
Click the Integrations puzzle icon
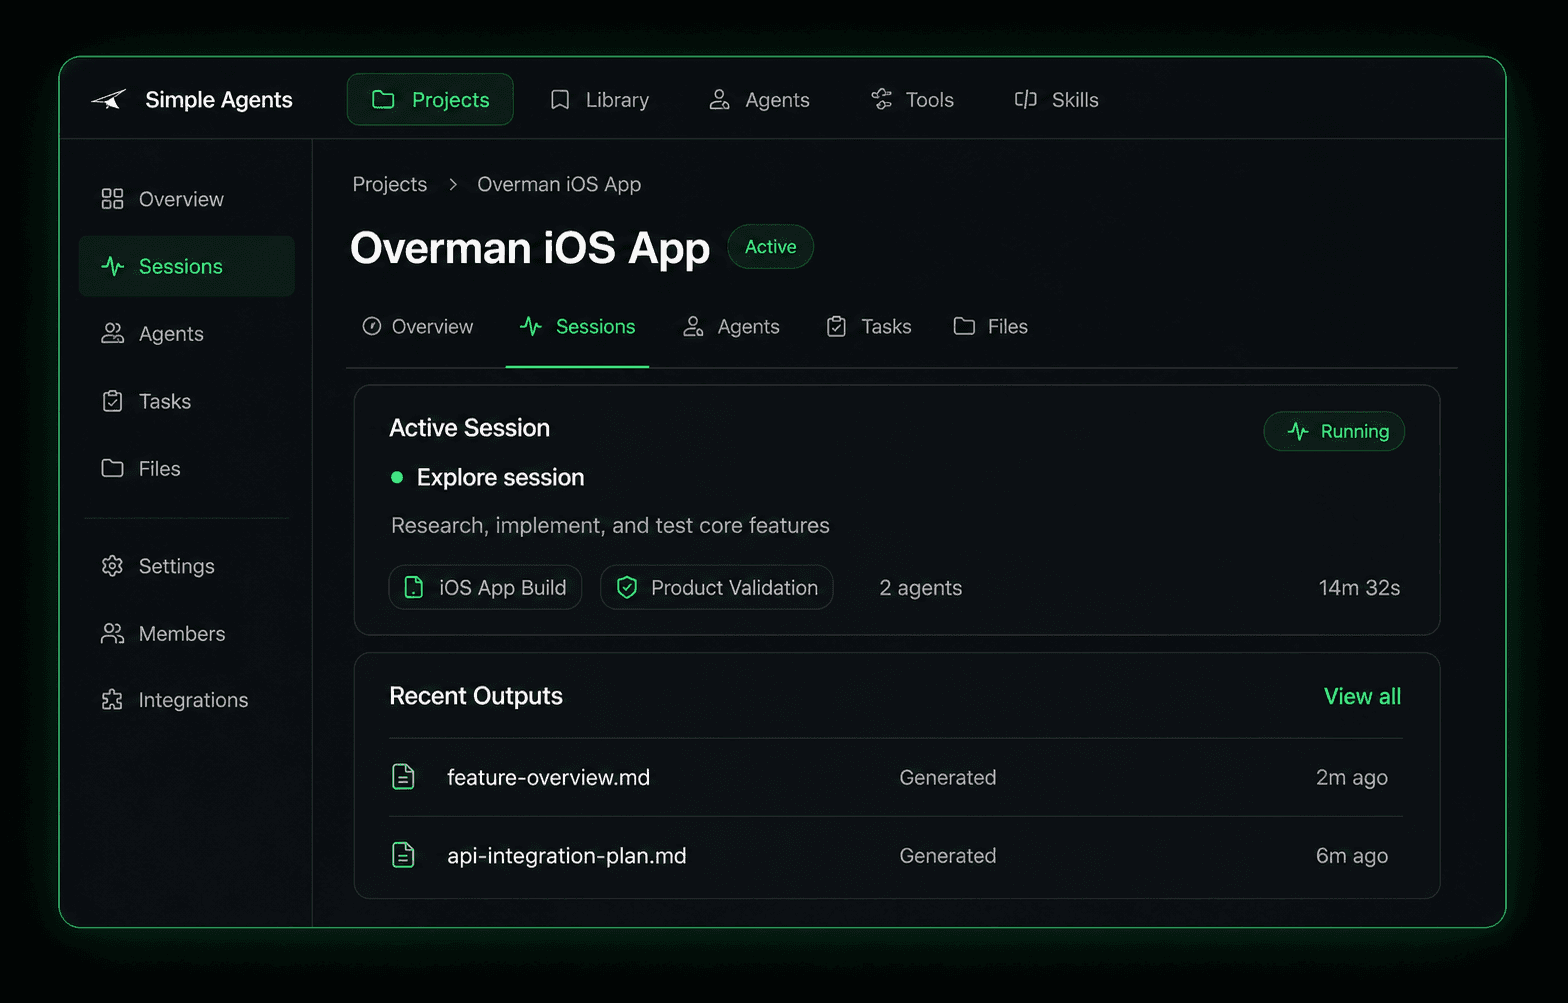click(x=112, y=700)
